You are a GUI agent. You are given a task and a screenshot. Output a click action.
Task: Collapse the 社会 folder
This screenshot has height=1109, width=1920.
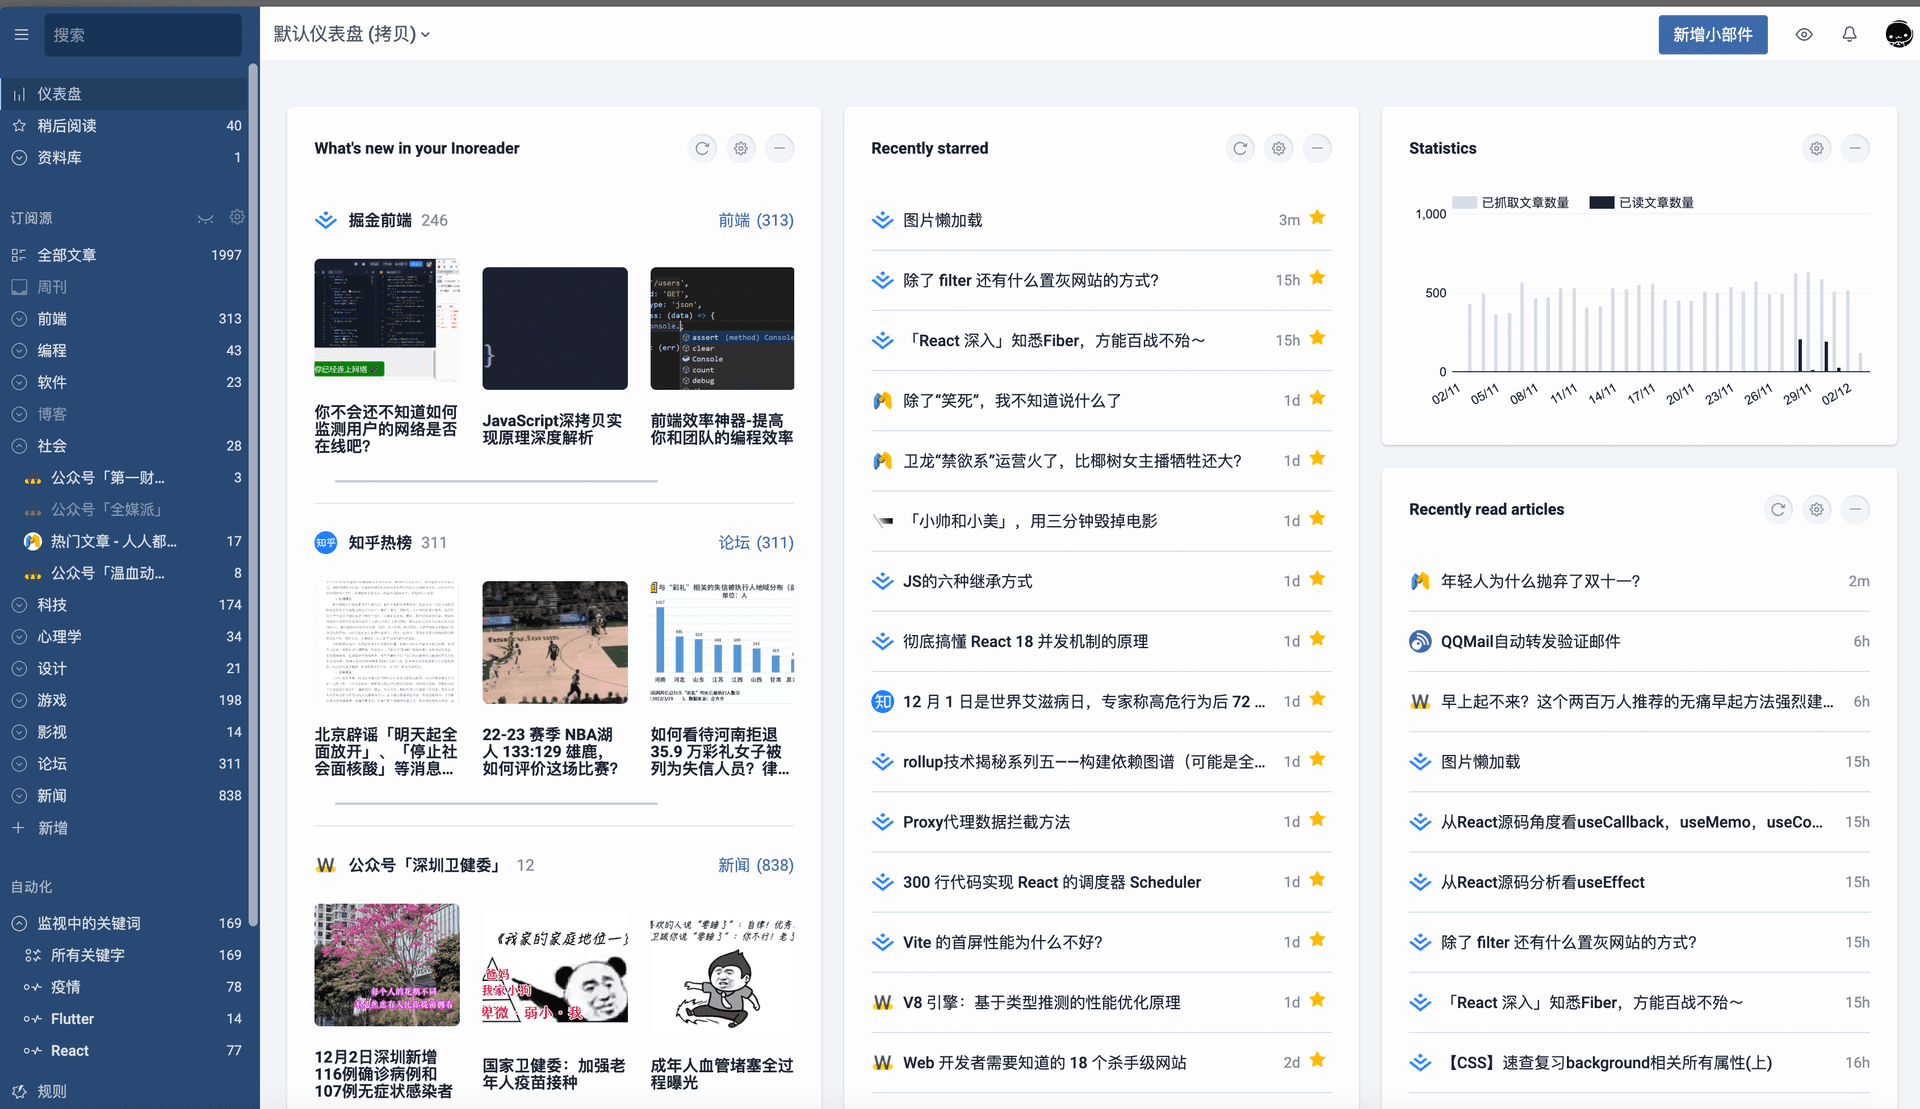[x=19, y=446]
